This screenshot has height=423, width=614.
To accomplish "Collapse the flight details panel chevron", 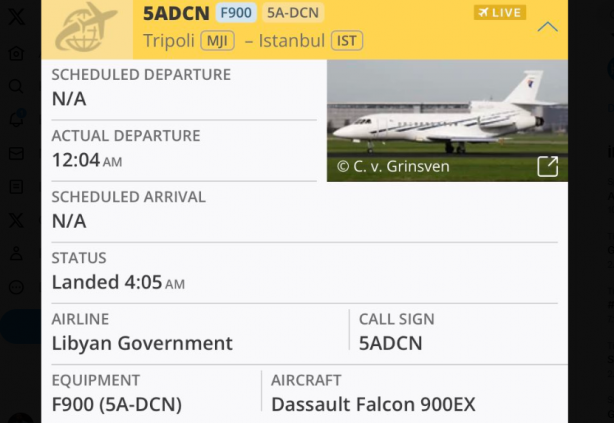I will 547,27.
